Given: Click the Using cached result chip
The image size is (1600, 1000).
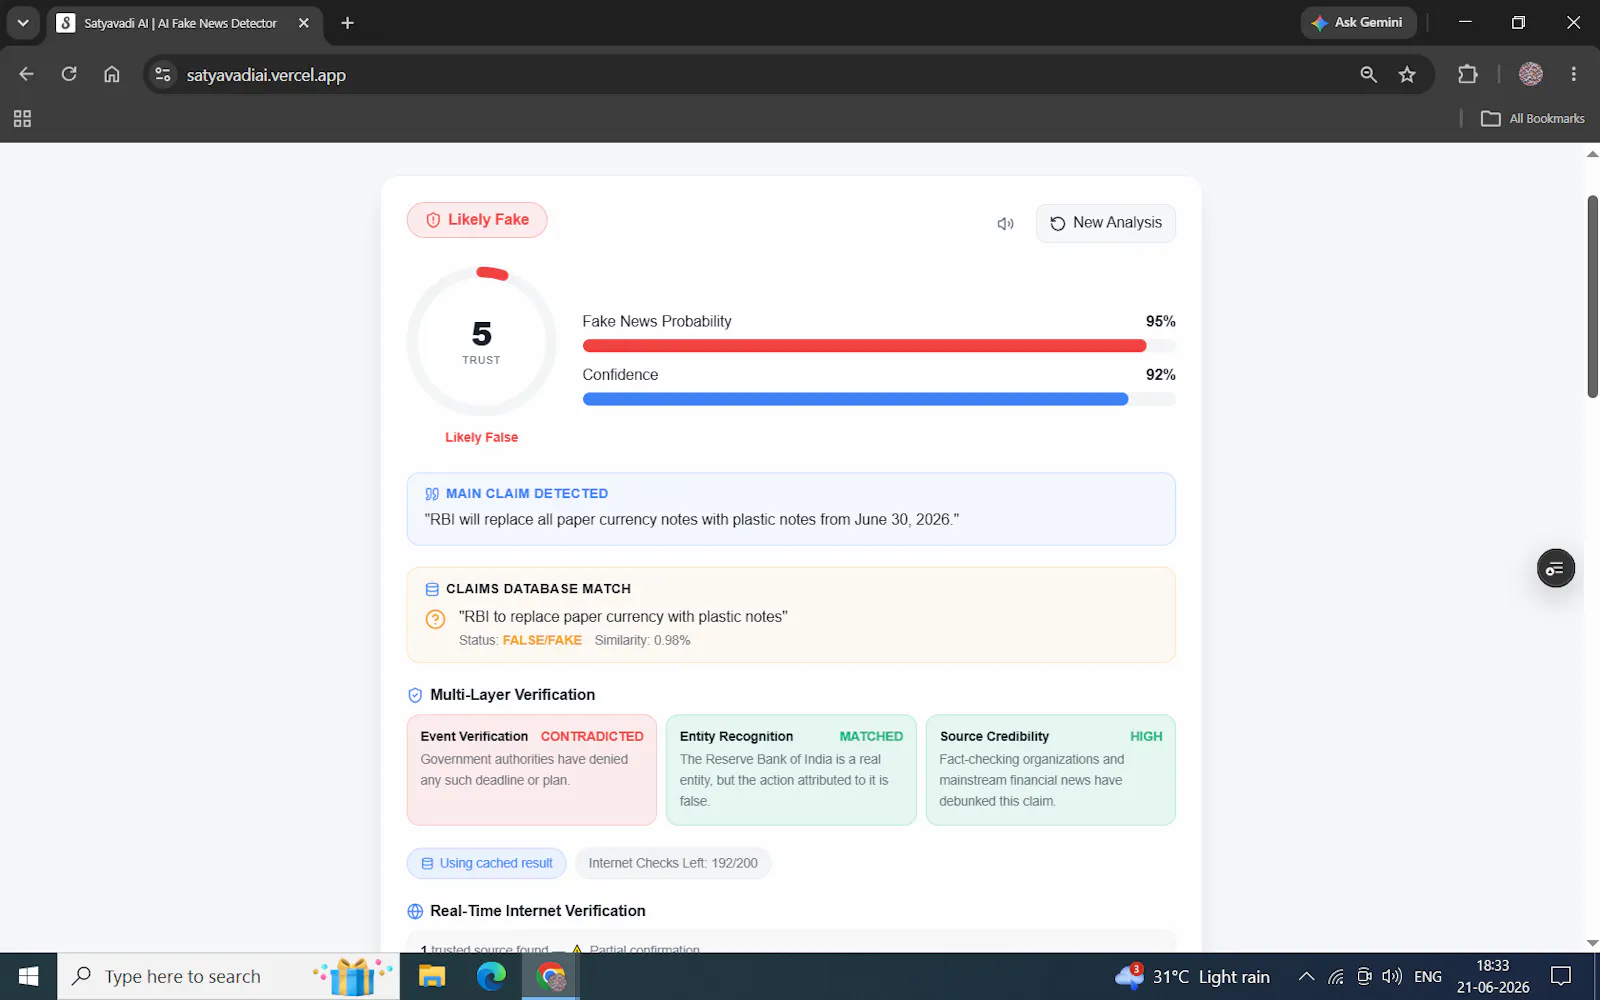Looking at the screenshot, I should (486, 863).
